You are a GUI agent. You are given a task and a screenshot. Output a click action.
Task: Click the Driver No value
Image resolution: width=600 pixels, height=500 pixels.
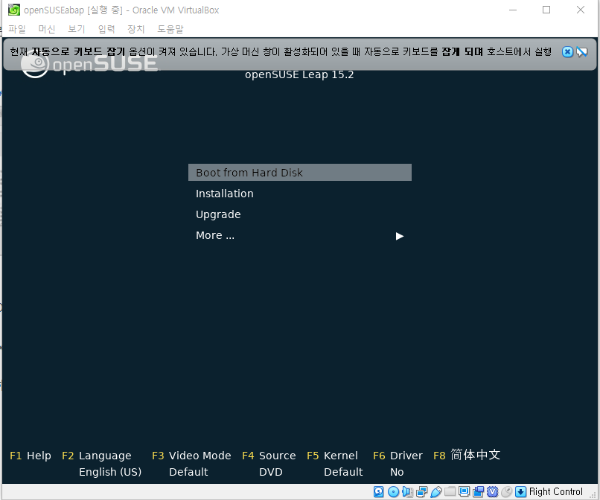click(x=397, y=472)
